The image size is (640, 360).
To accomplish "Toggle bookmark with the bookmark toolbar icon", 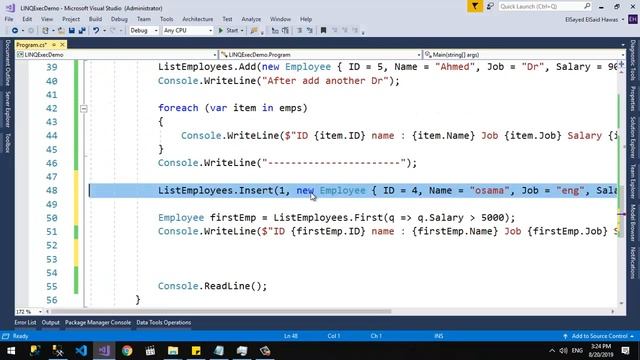I will coord(323,31).
